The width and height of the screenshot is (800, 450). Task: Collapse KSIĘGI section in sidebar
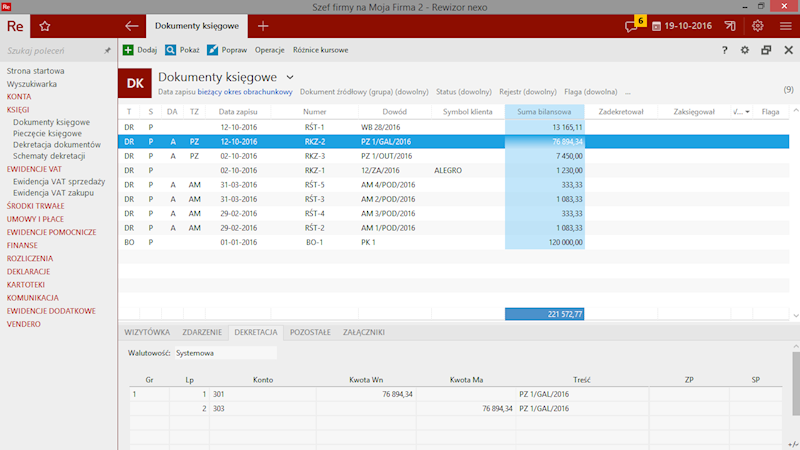tap(18, 110)
